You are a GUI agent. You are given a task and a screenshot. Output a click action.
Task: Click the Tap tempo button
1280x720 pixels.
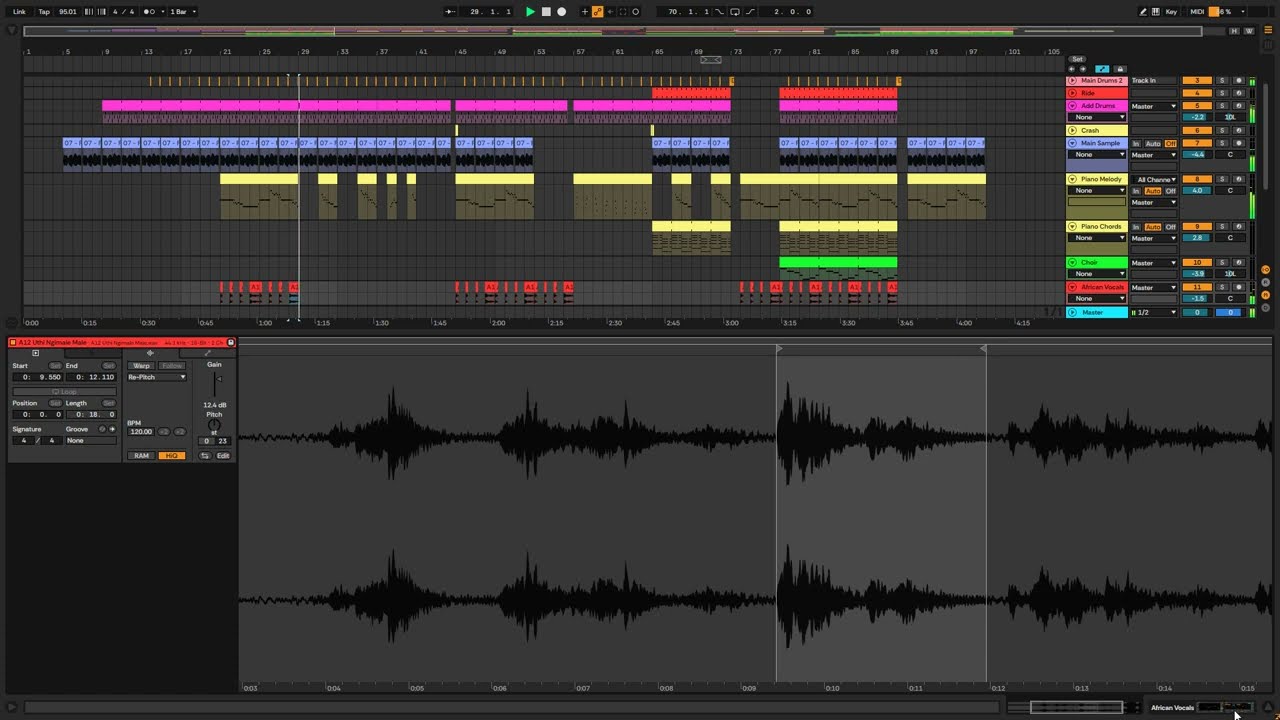tap(44, 12)
